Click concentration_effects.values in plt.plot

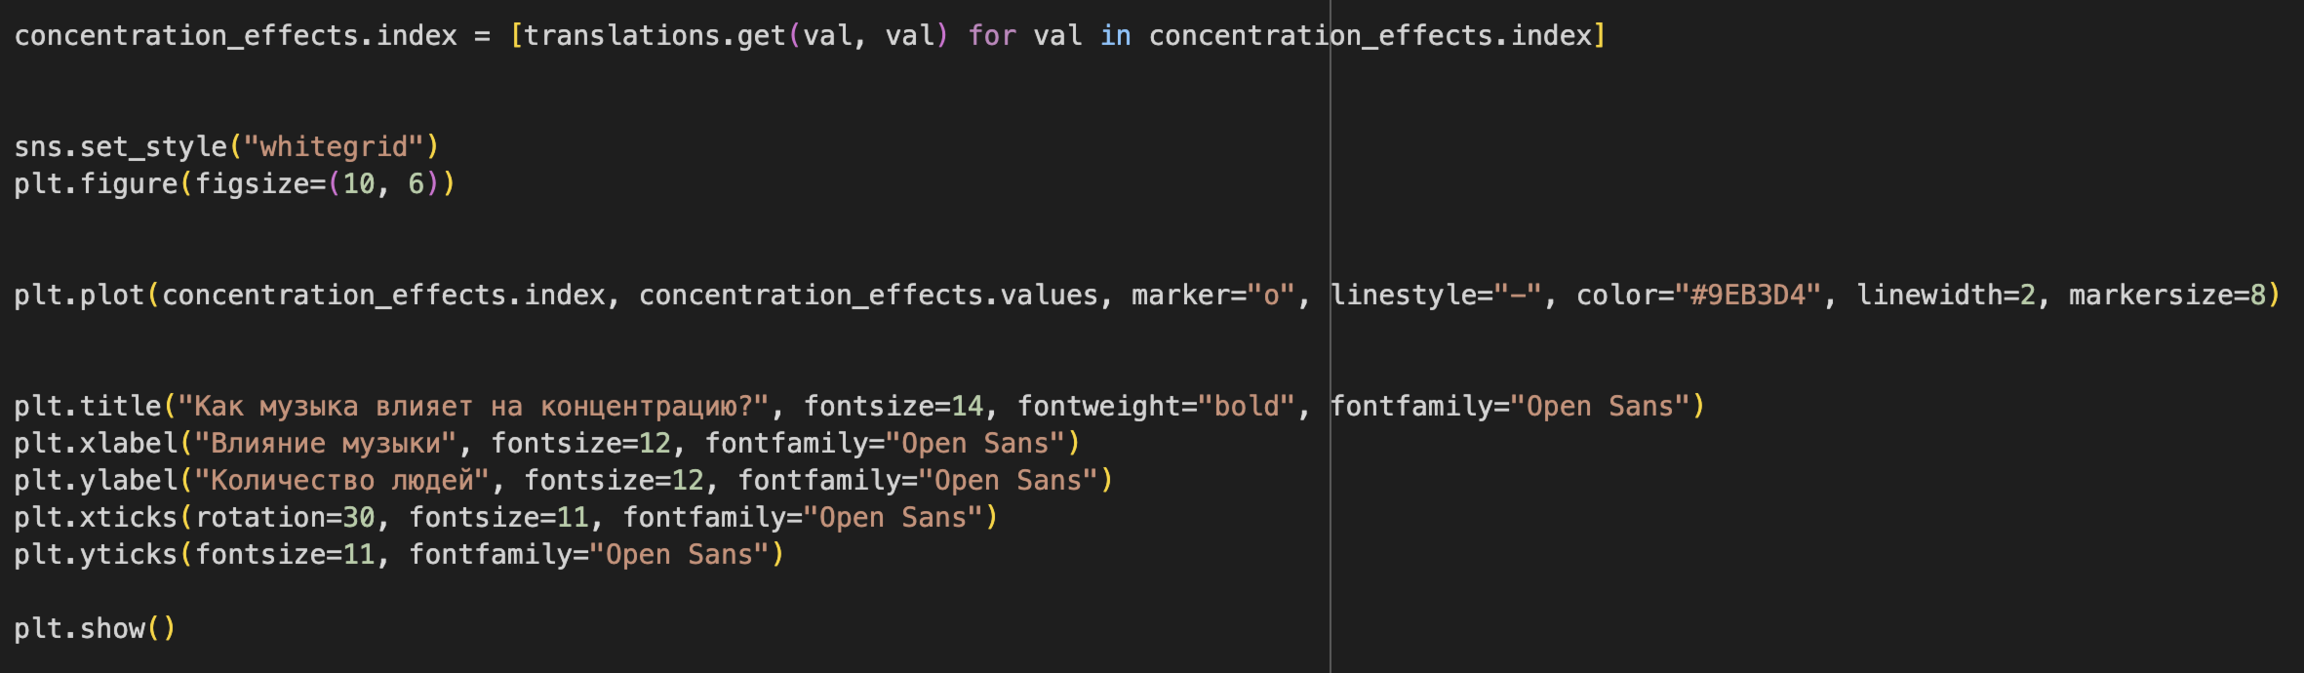click(868, 295)
